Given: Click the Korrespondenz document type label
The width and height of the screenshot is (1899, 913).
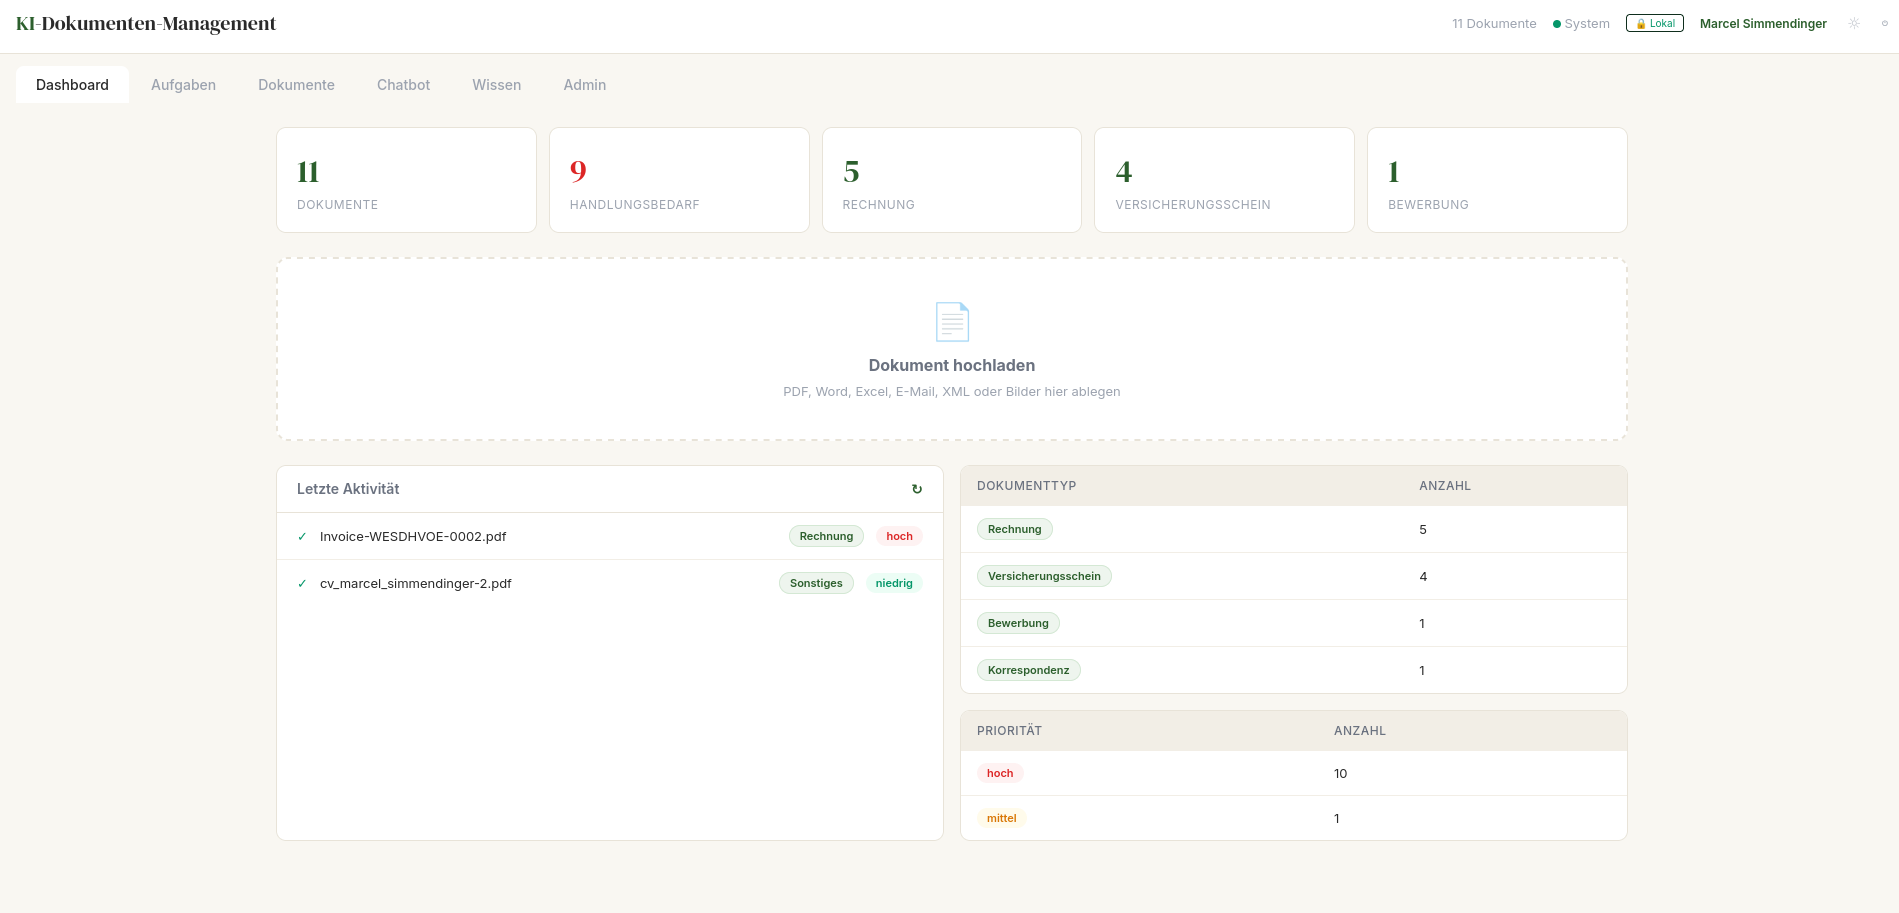Looking at the screenshot, I should (1028, 670).
